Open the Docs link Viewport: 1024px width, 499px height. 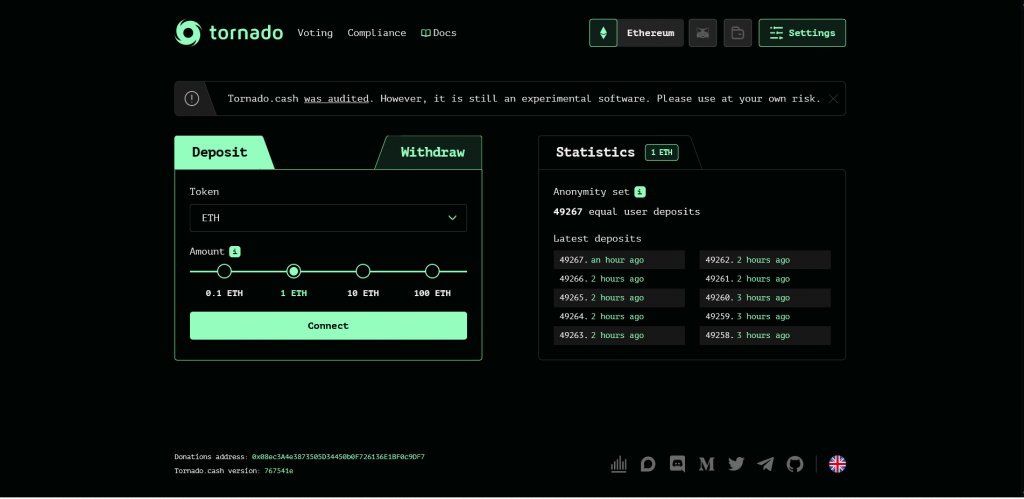point(439,33)
